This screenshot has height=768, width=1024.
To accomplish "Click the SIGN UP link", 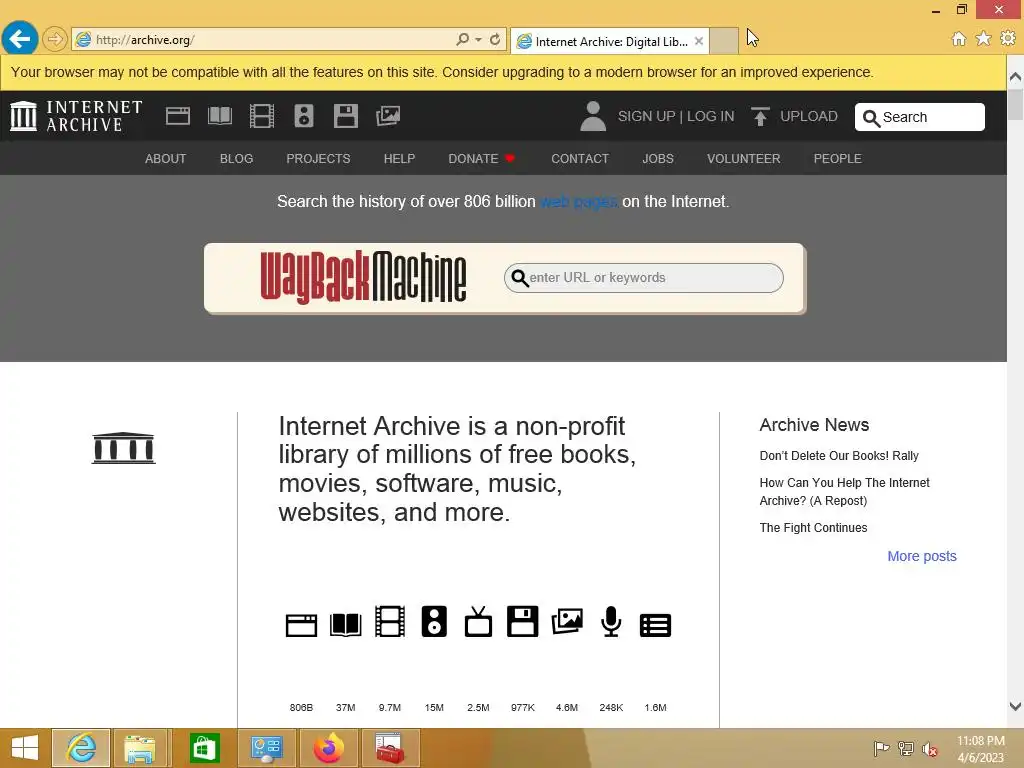I will tap(647, 116).
